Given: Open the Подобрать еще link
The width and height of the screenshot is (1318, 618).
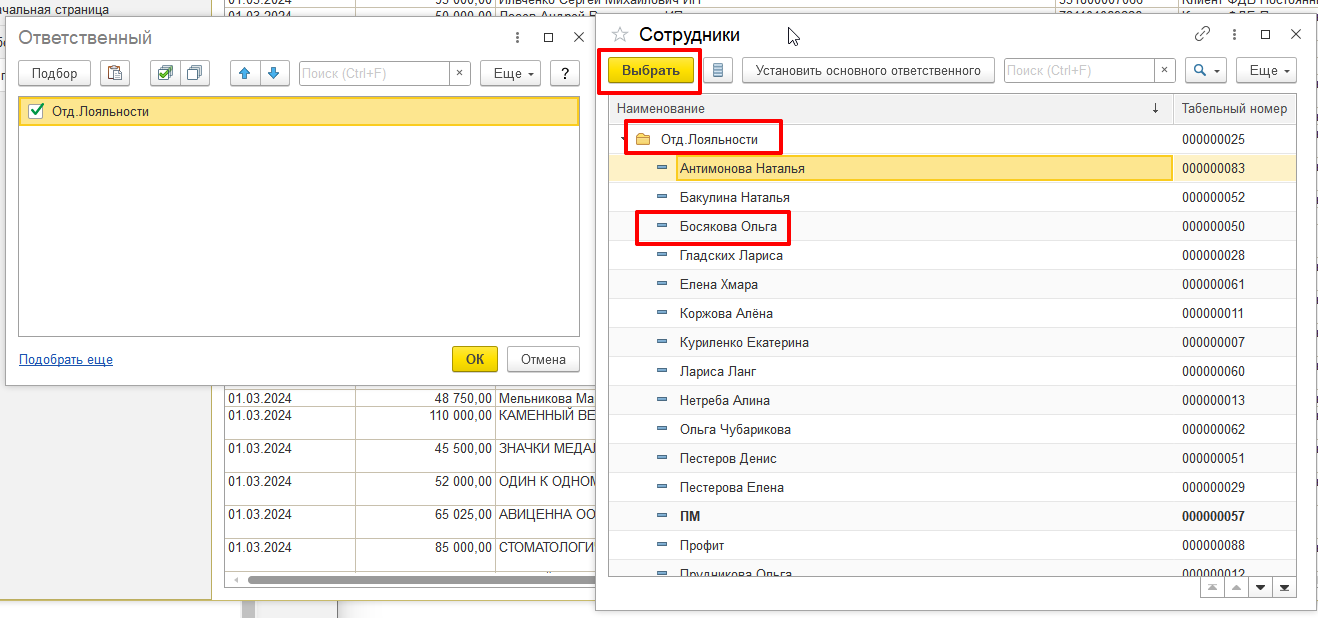Looking at the screenshot, I should pyautogui.click(x=66, y=360).
